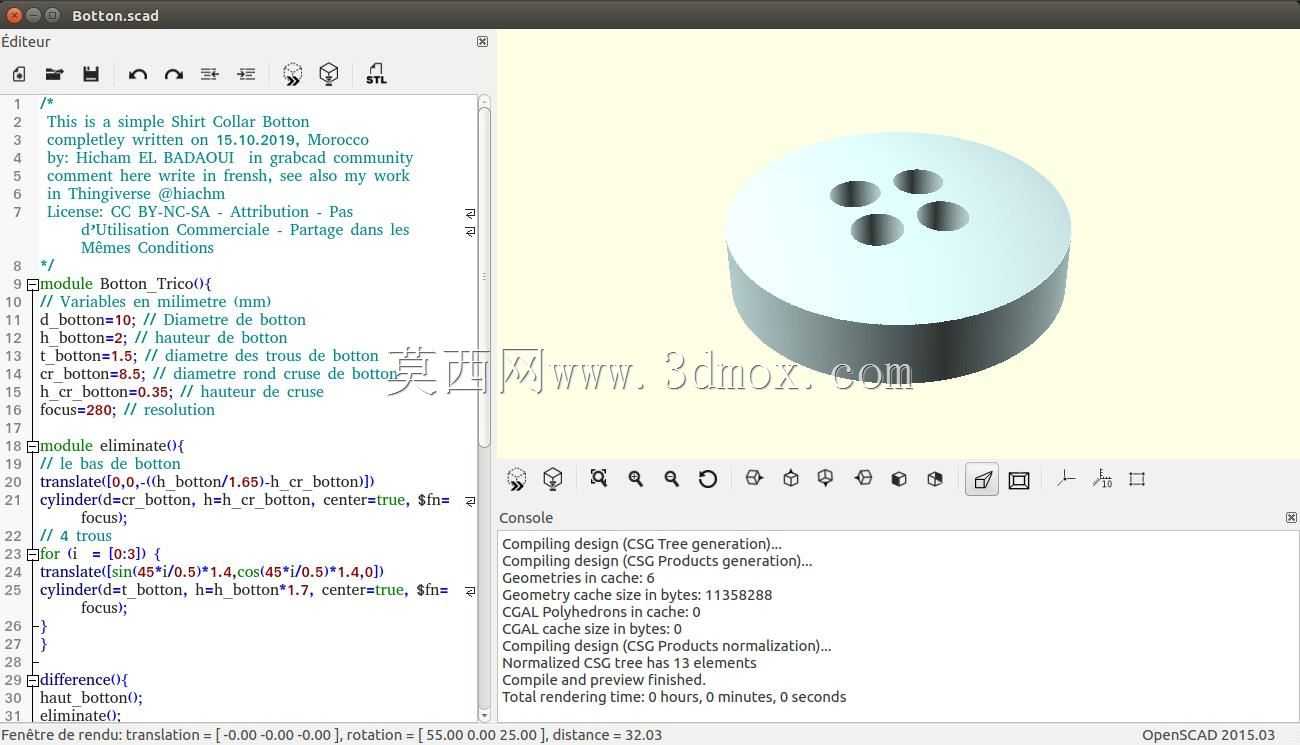1300x745 pixels.
Task: Click the 'Console' panel title
Action: (x=526, y=518)
